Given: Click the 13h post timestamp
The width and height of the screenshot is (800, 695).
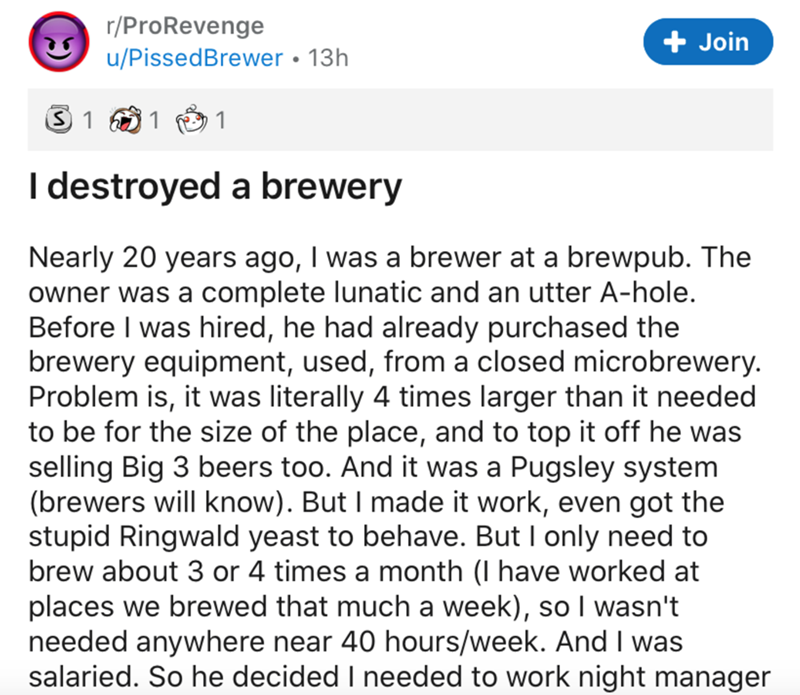Looking at the screenshot, I should [x=328, y=58].
